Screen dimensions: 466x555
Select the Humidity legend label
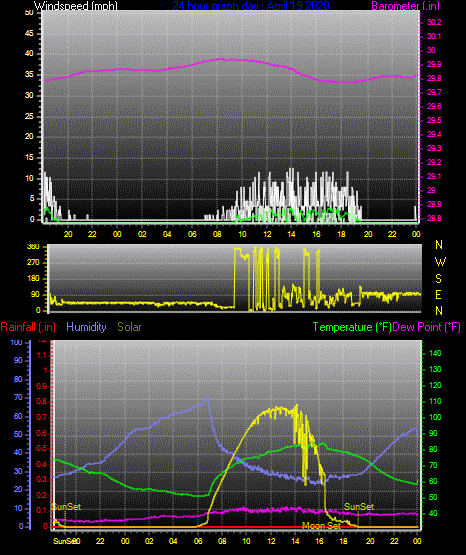click(86, 327)
